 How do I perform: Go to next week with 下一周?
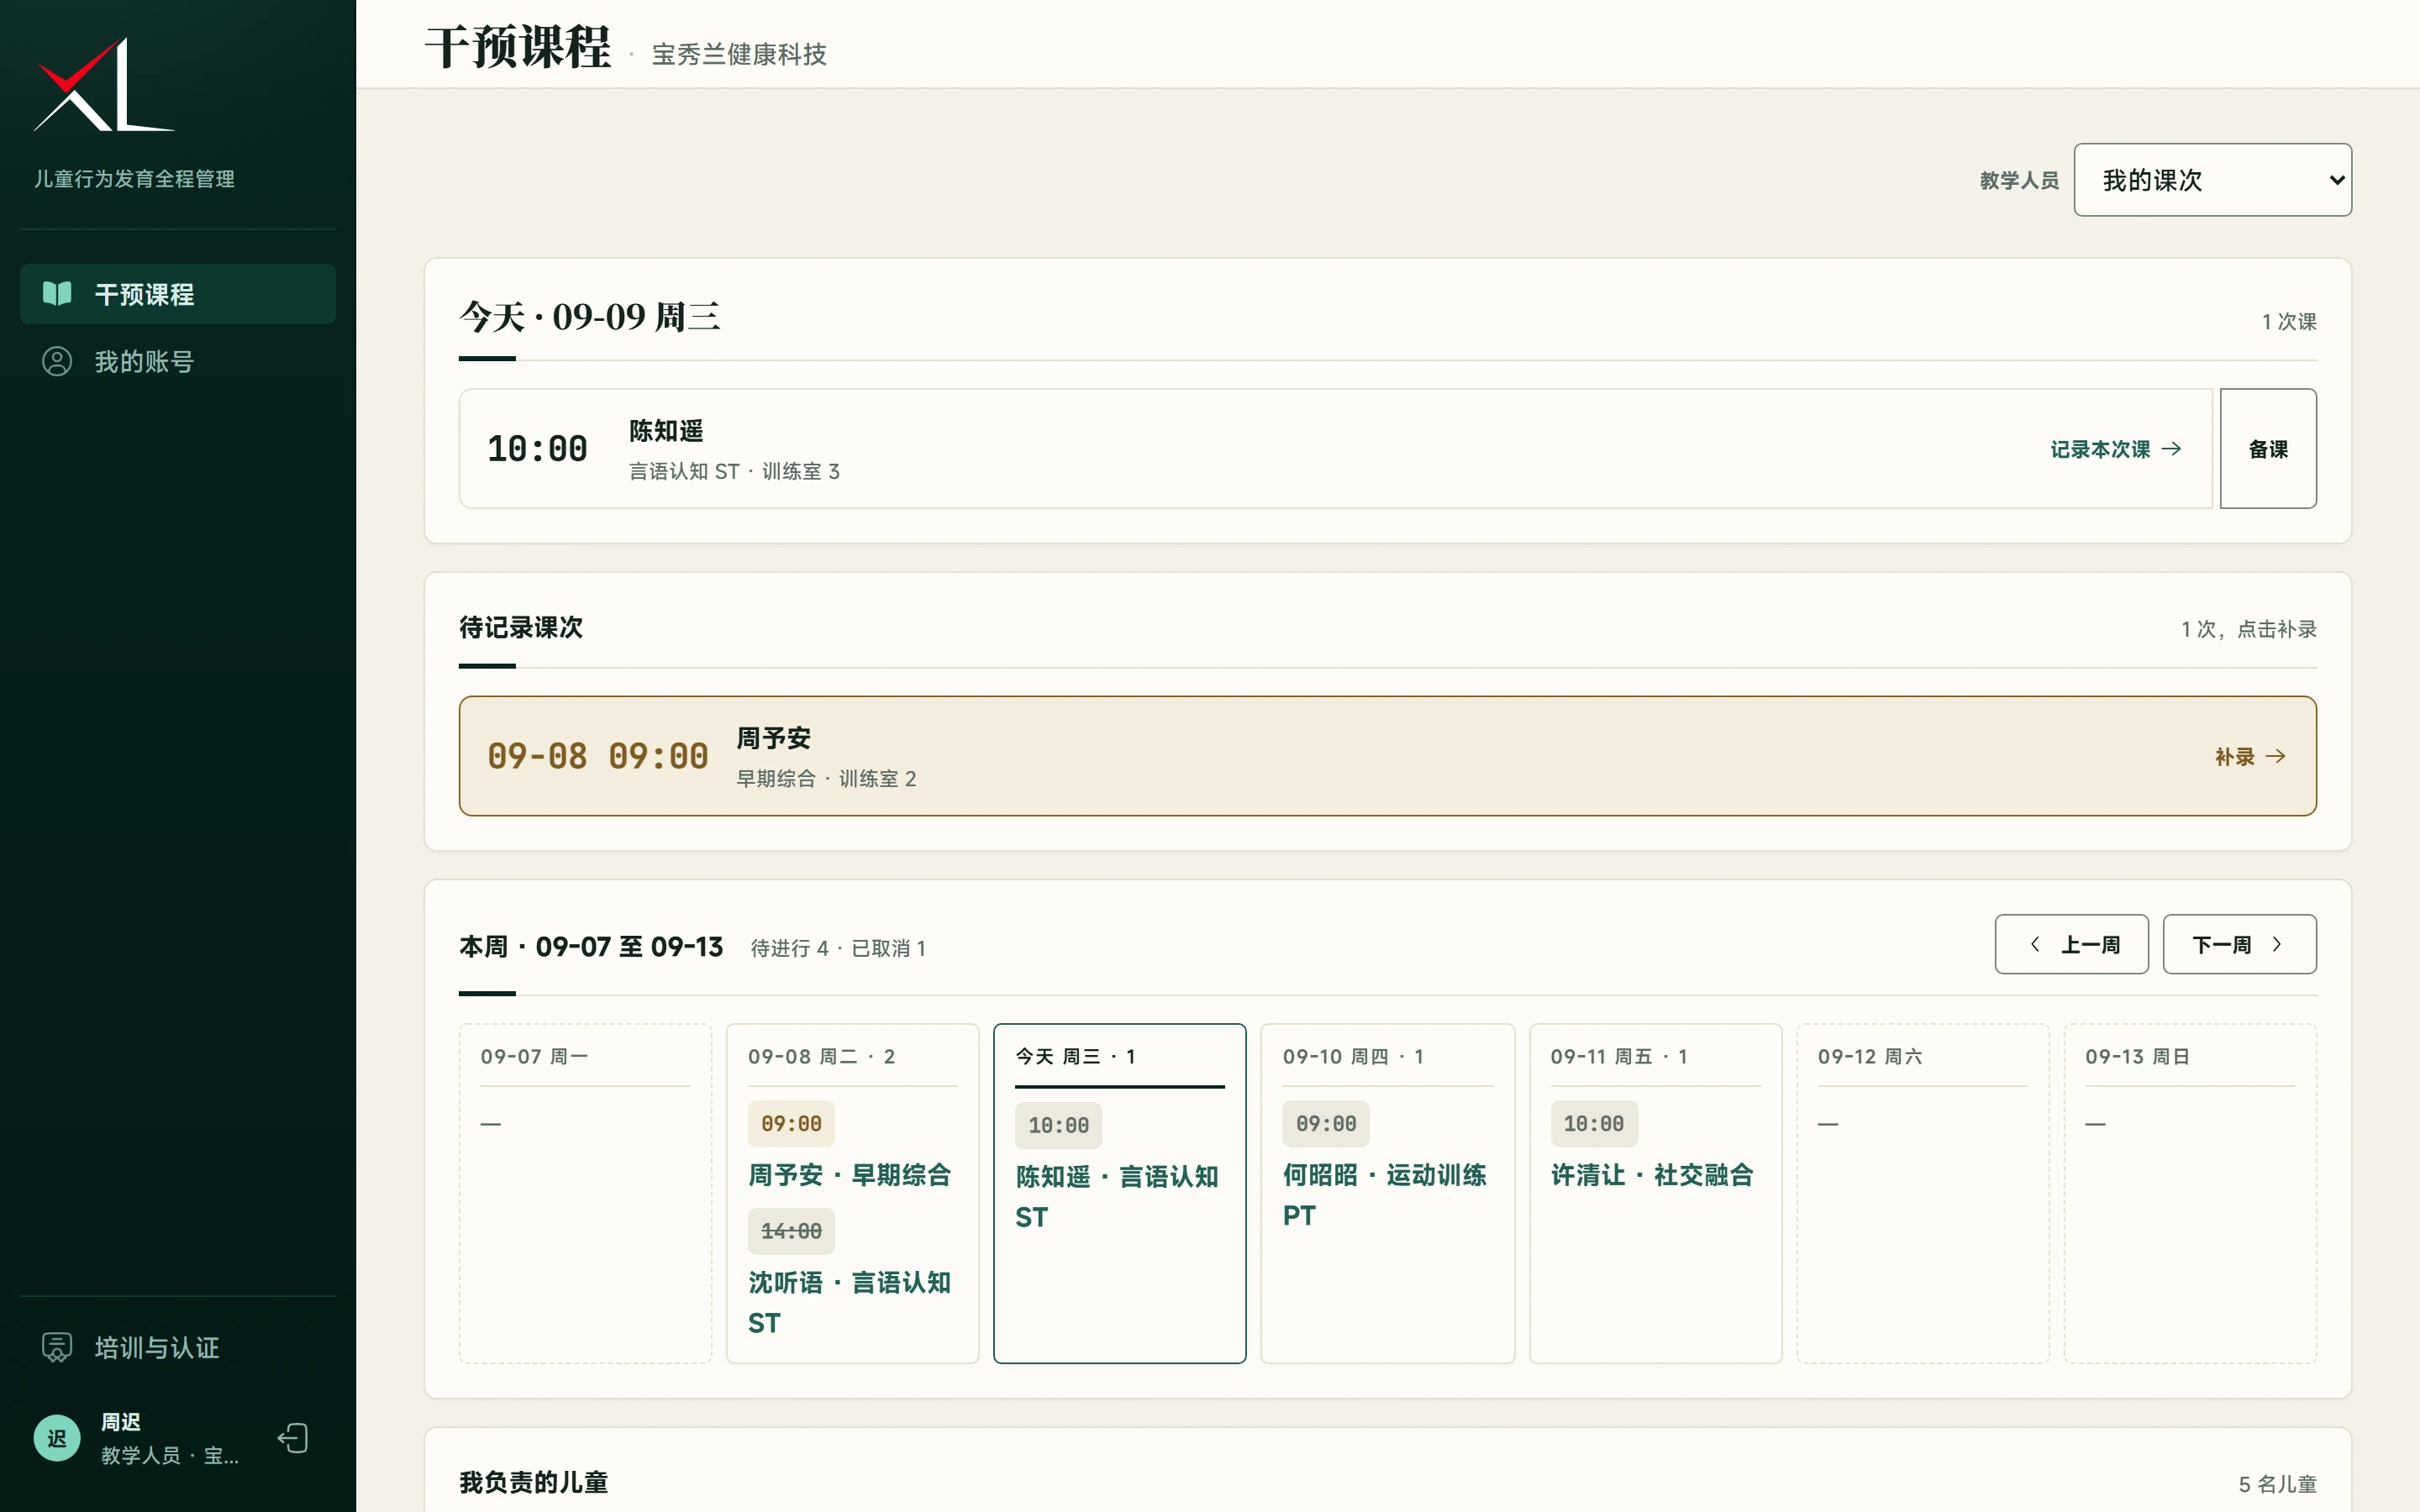[x=2239, y=944]
